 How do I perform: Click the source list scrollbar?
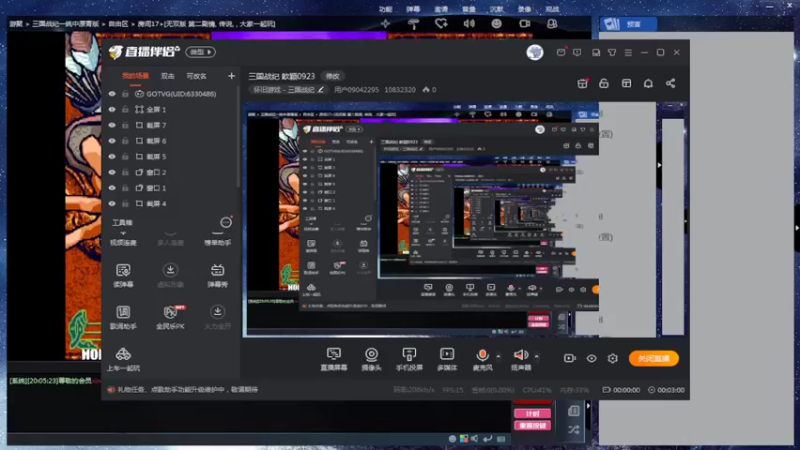point(237,138)
